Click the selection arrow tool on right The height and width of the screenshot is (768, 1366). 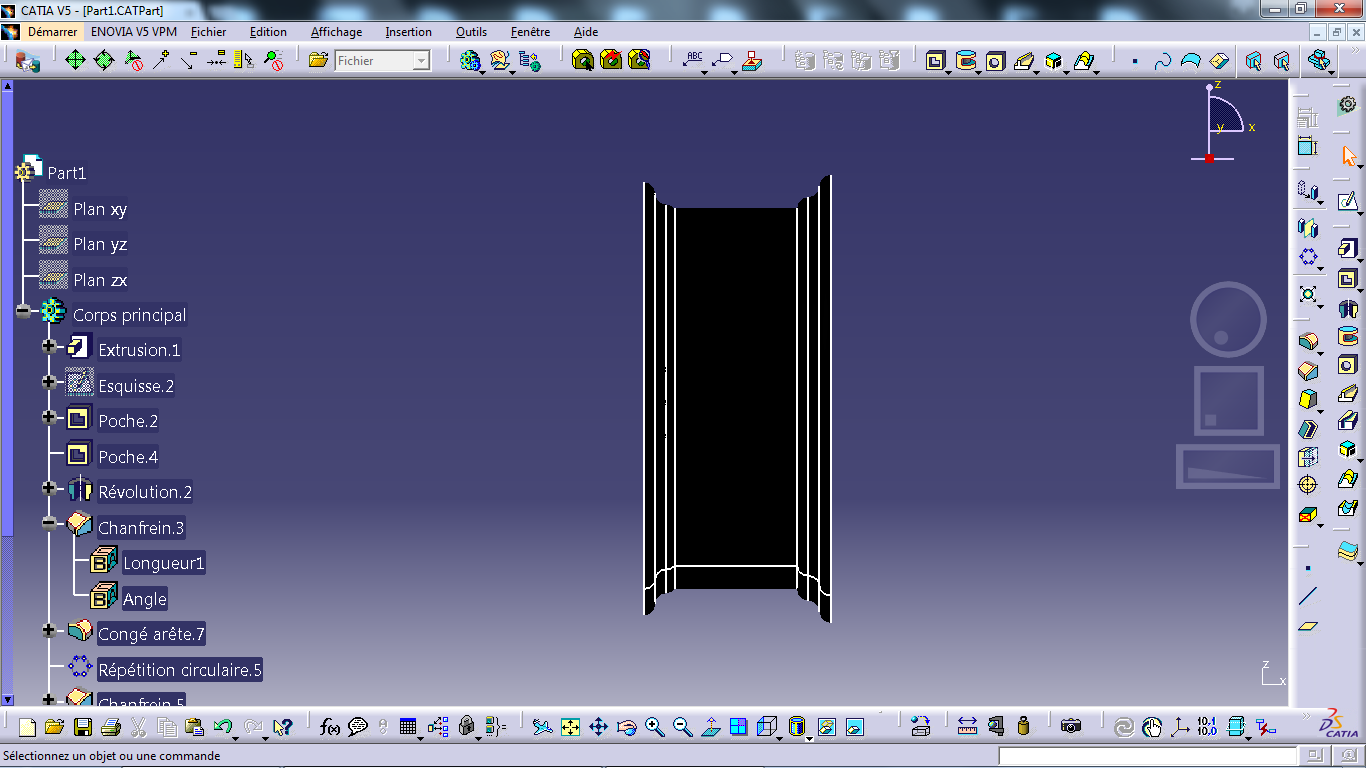coord(1349,156)
